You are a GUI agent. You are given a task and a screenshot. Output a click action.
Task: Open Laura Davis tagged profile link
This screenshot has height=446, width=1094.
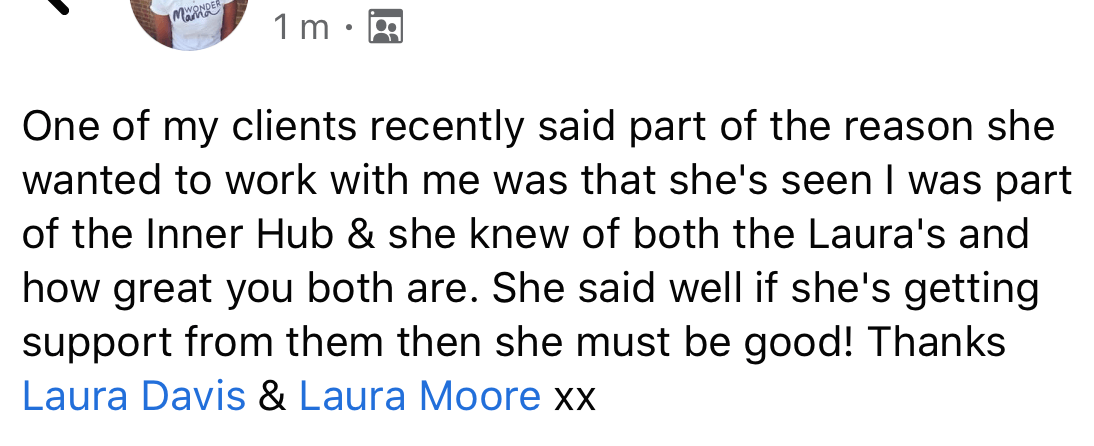pos(134,396)
